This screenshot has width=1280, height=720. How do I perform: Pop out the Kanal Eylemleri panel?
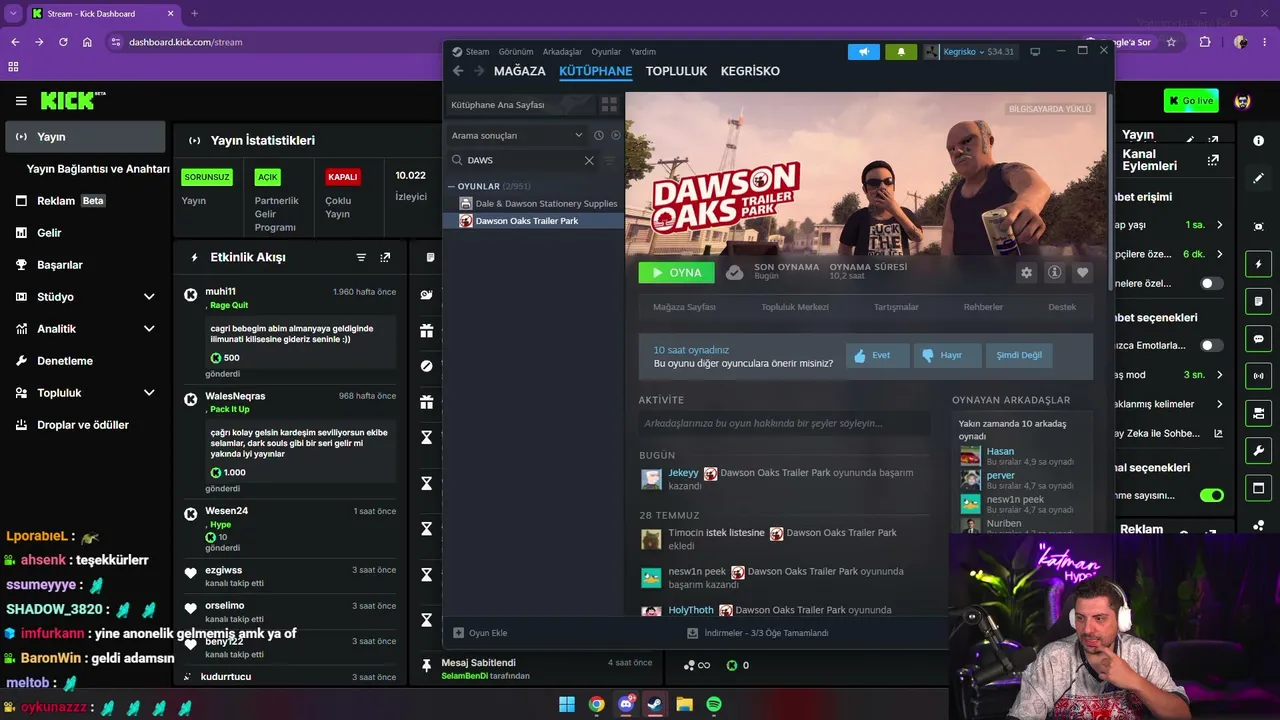tap(1214, 160)
